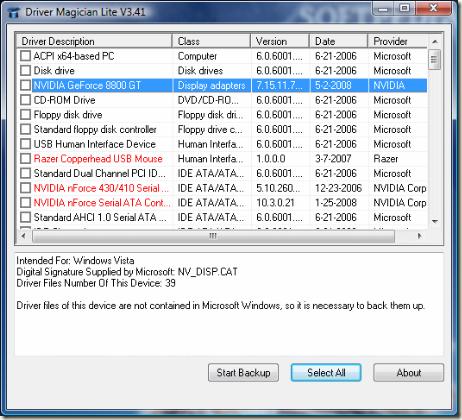This screenshot has width=462, height=420.
Task: Sort by the Class column header
Action: [211, 41]
